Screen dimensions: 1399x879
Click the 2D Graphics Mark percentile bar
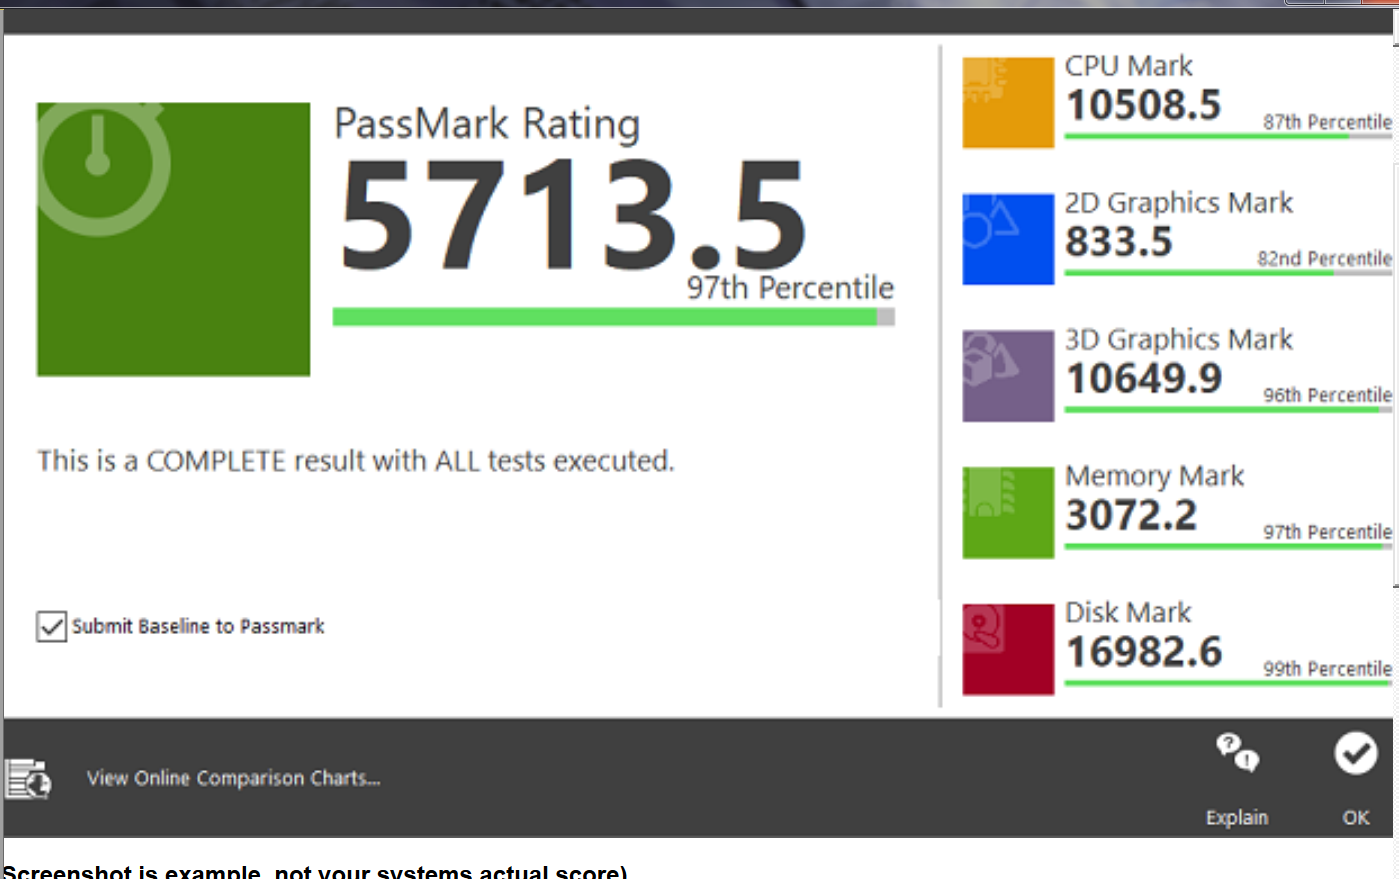(x=1228, y=273)
